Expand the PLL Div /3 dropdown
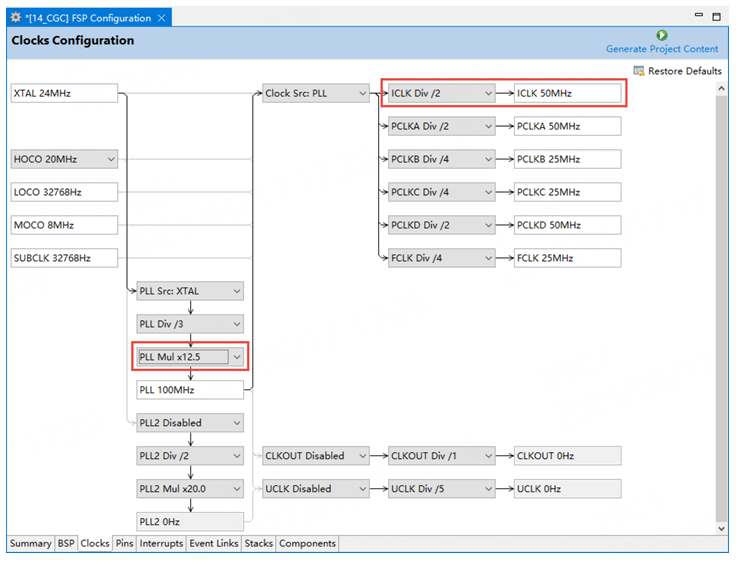This screenshot has width=738, height=564. [190, 324]
